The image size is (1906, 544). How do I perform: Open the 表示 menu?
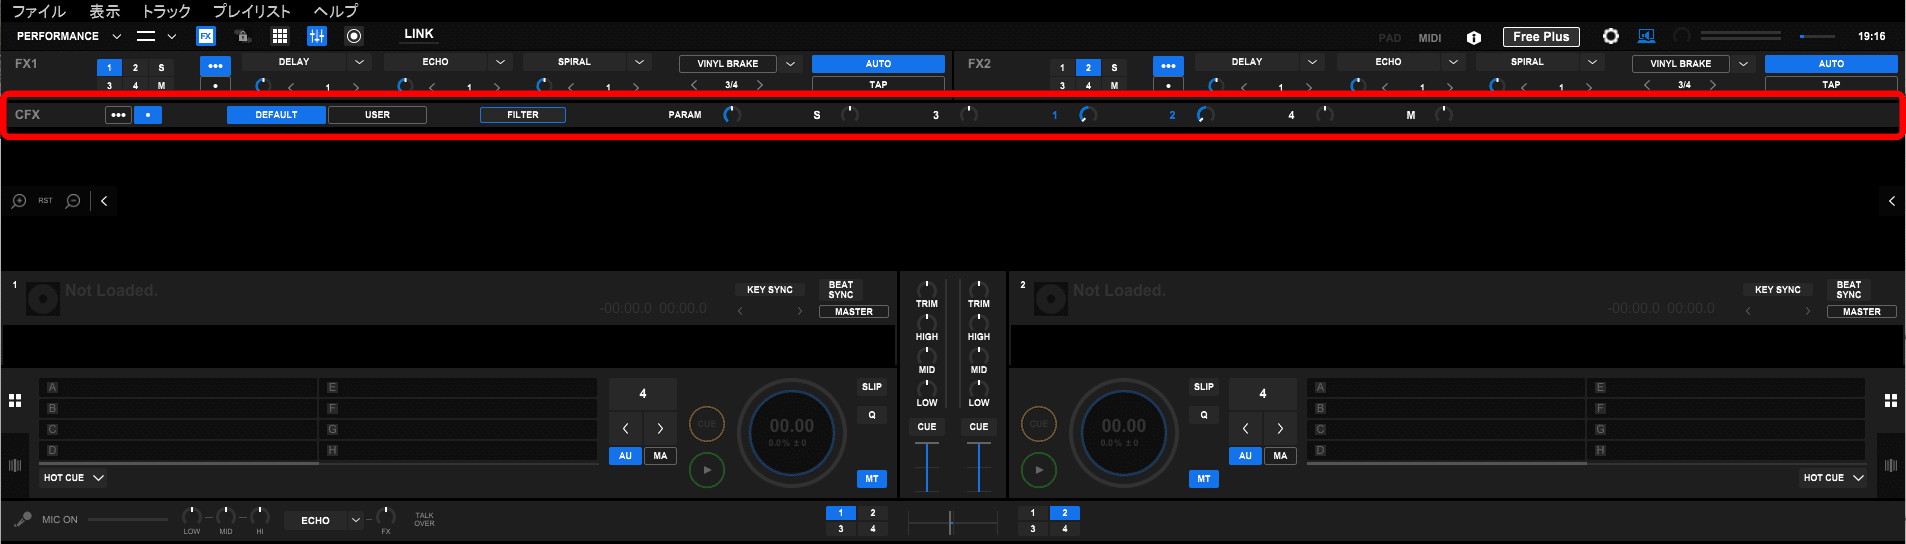tap(105, 11)
